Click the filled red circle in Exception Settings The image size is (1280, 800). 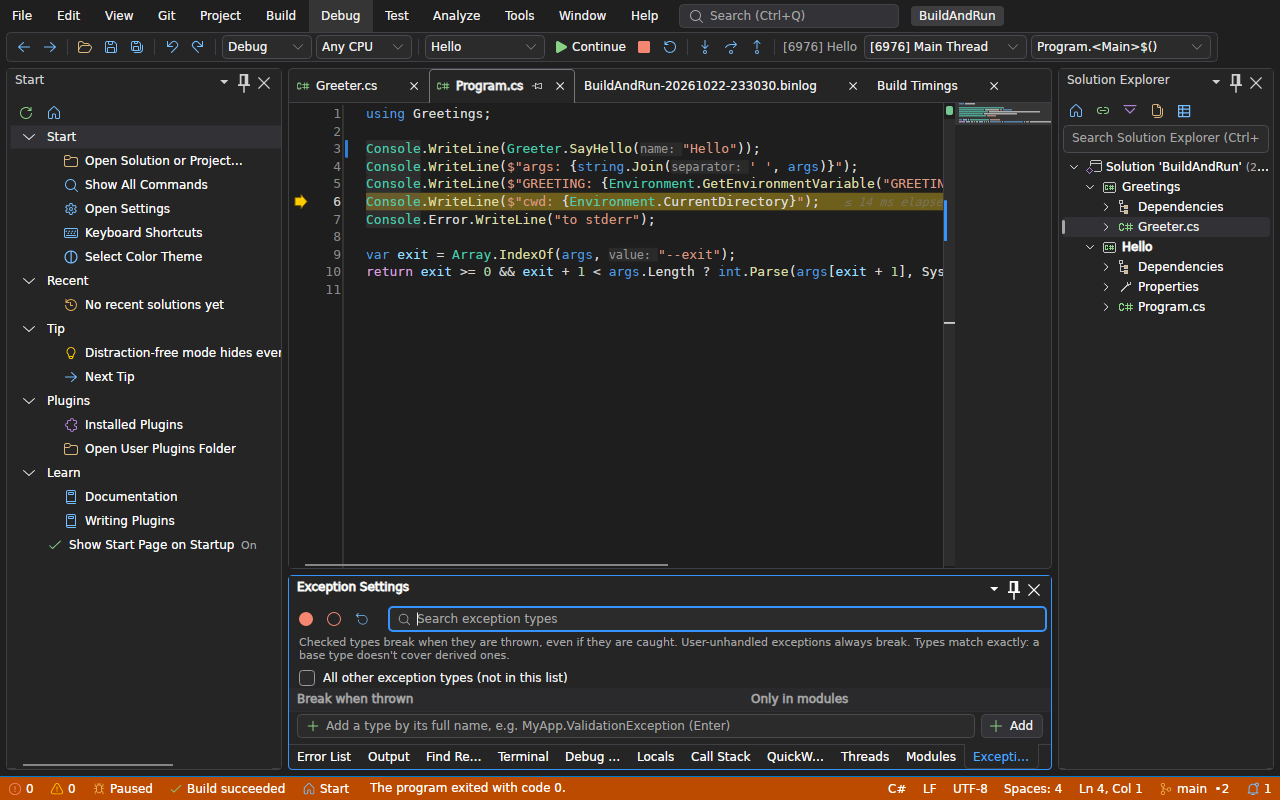tap(306, 619)
